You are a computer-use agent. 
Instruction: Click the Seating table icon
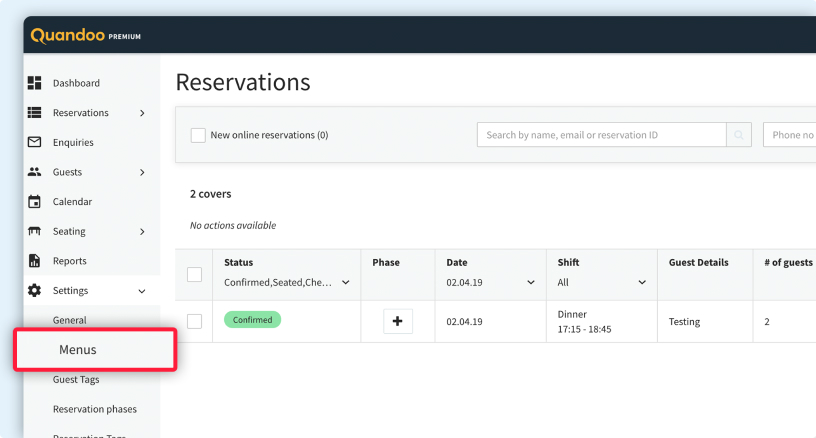coord(34,231)
